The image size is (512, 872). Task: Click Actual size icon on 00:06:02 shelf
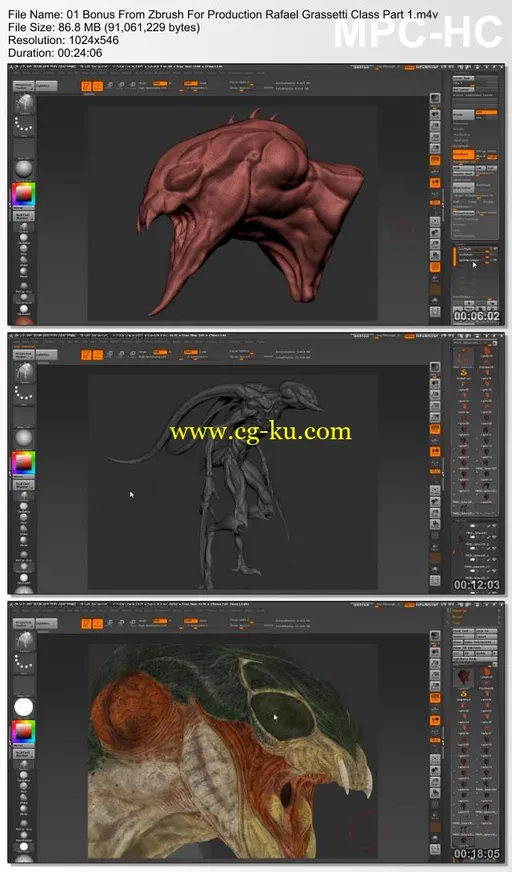point(435,137)
